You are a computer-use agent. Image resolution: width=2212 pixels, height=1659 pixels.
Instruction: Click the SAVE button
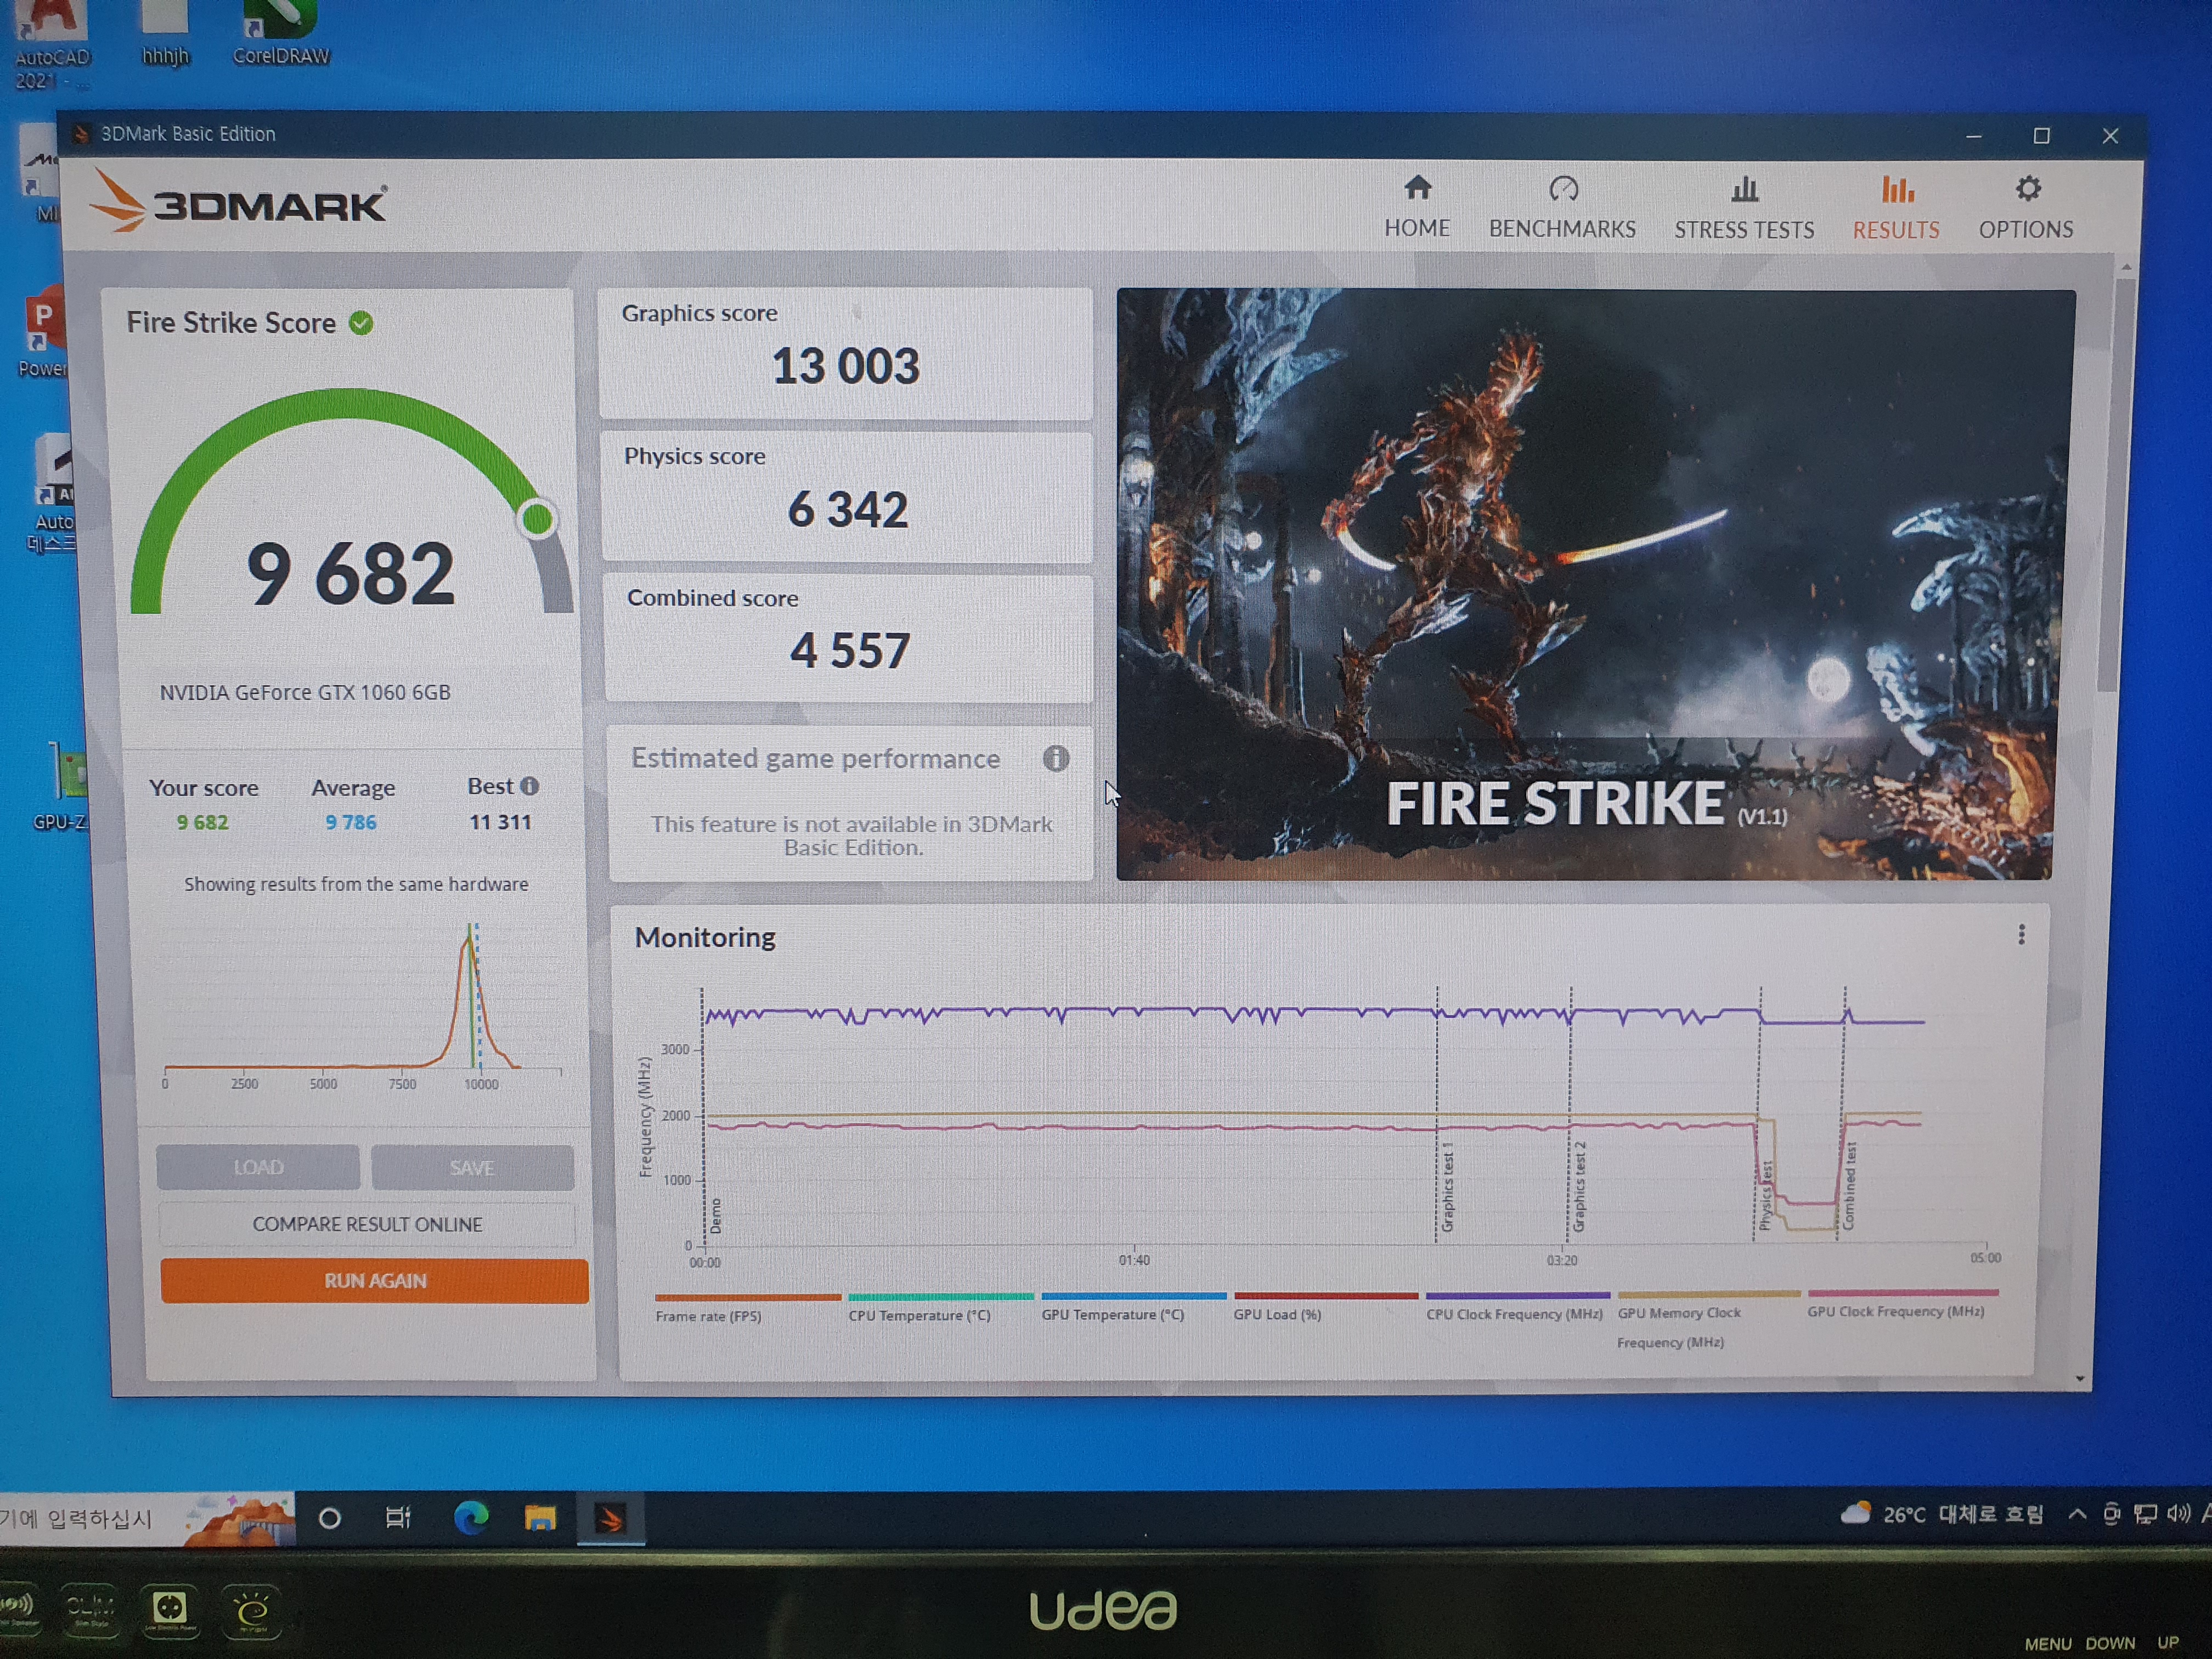coord(472,1168)
